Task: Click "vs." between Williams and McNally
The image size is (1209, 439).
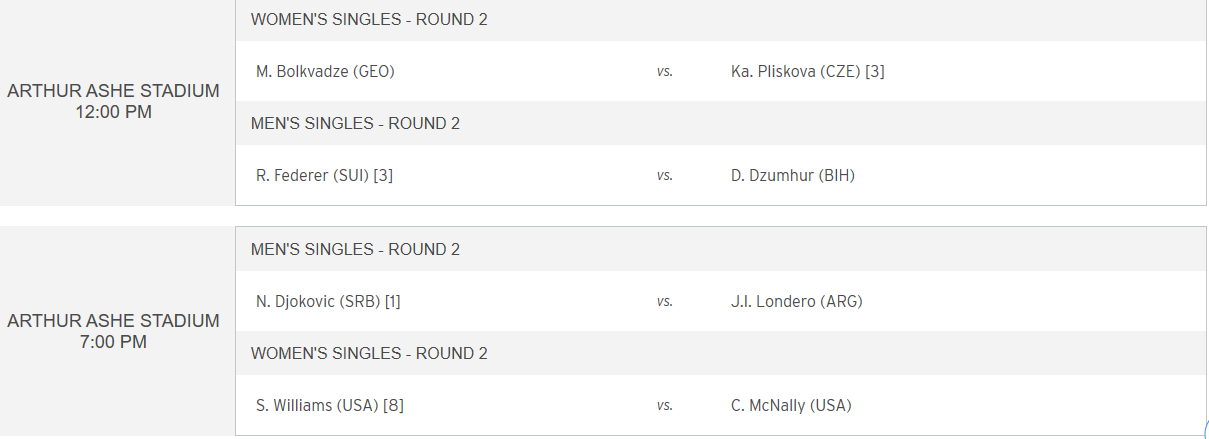Action: [664, 406]
